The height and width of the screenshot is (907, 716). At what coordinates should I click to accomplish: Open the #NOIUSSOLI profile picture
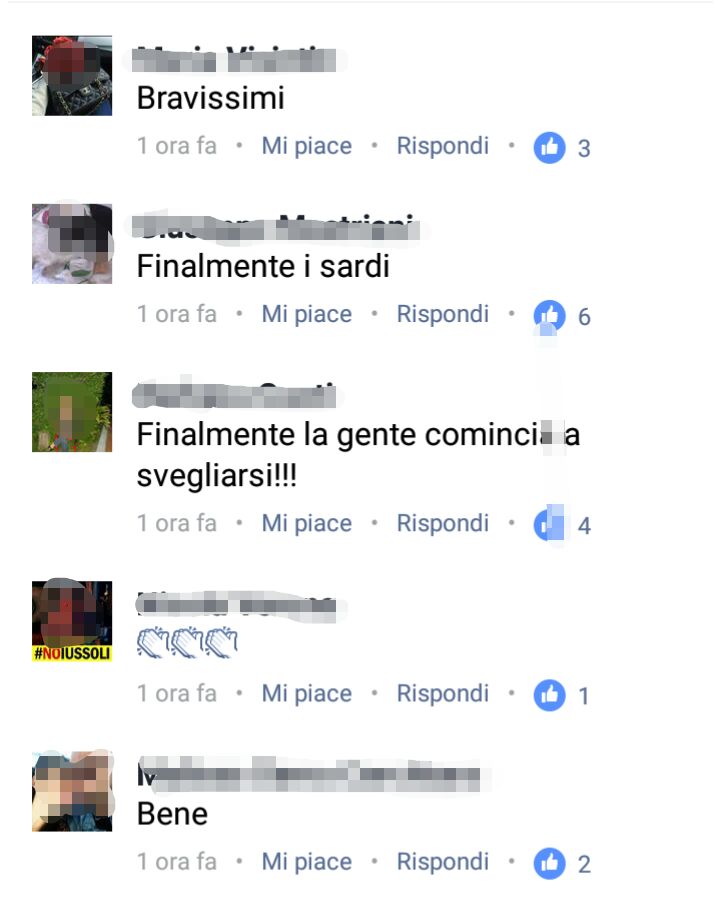(72, 621)
